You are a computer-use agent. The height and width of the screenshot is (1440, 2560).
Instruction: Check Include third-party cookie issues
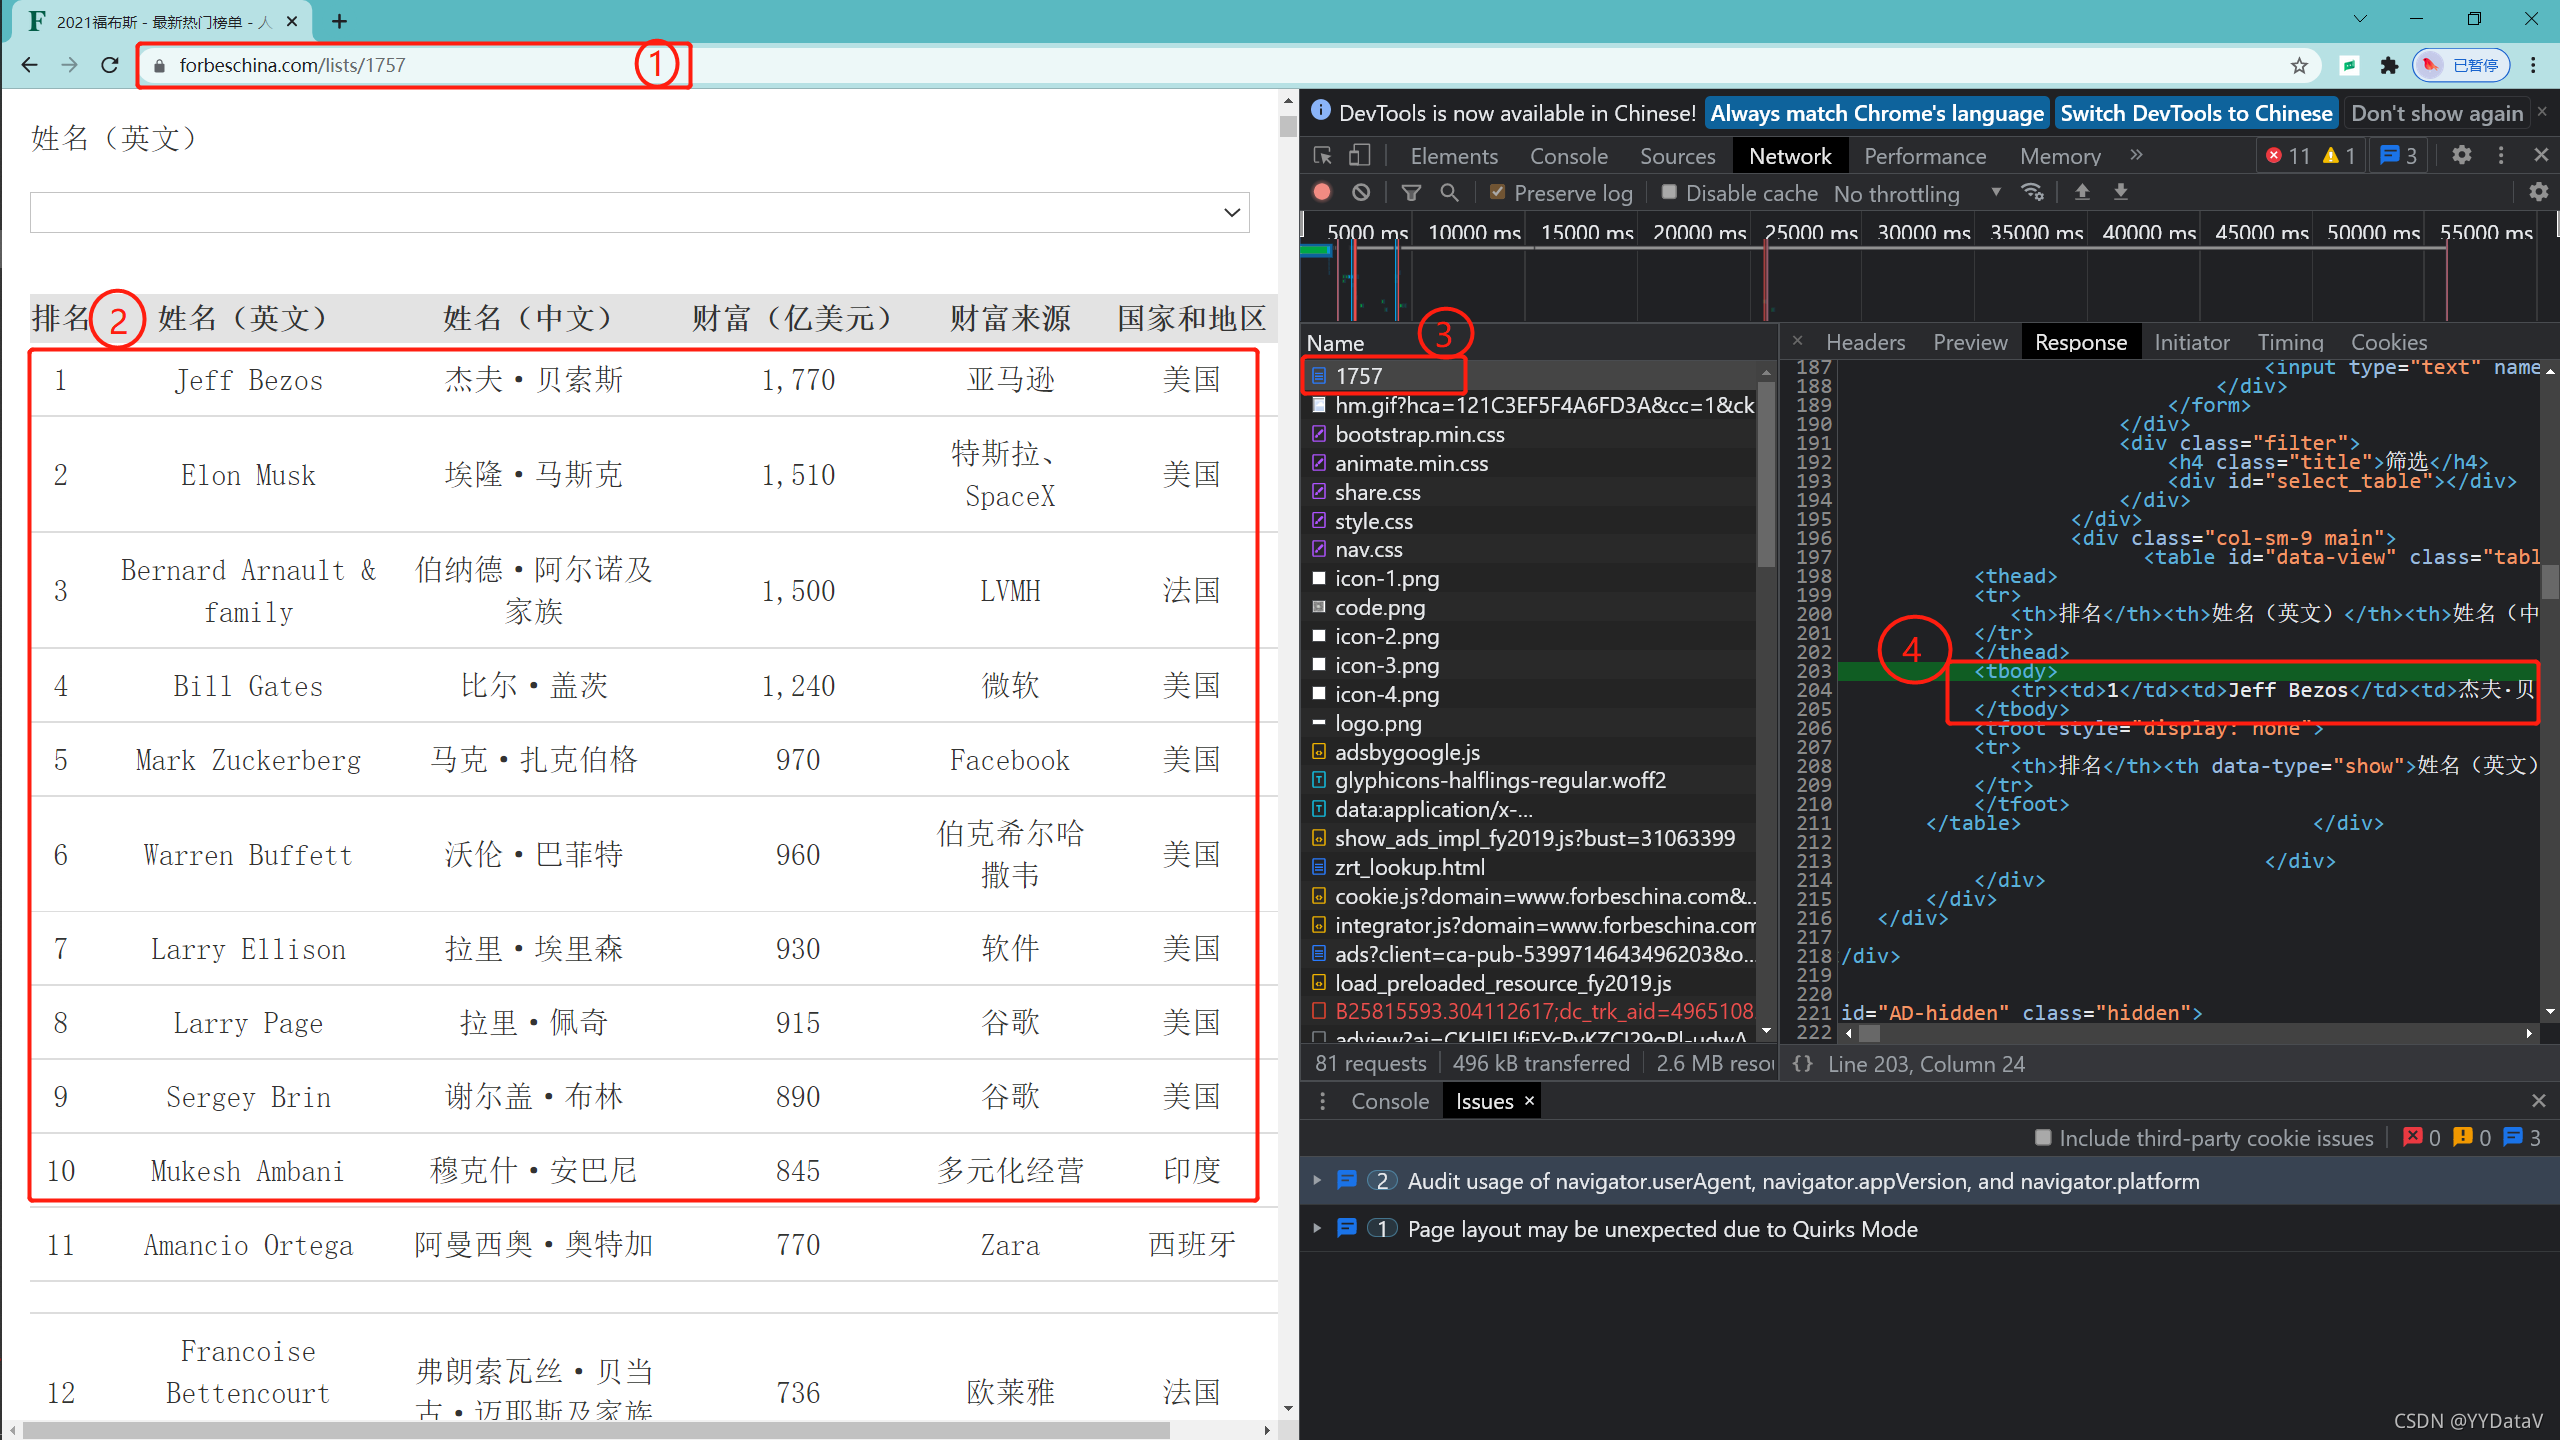point(2043,1138)
